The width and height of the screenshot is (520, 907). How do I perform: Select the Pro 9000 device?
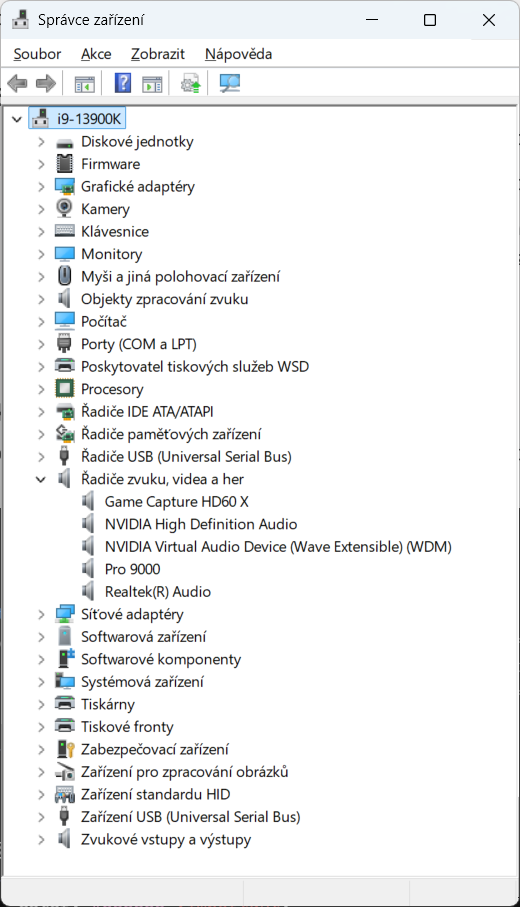[132, 569]
